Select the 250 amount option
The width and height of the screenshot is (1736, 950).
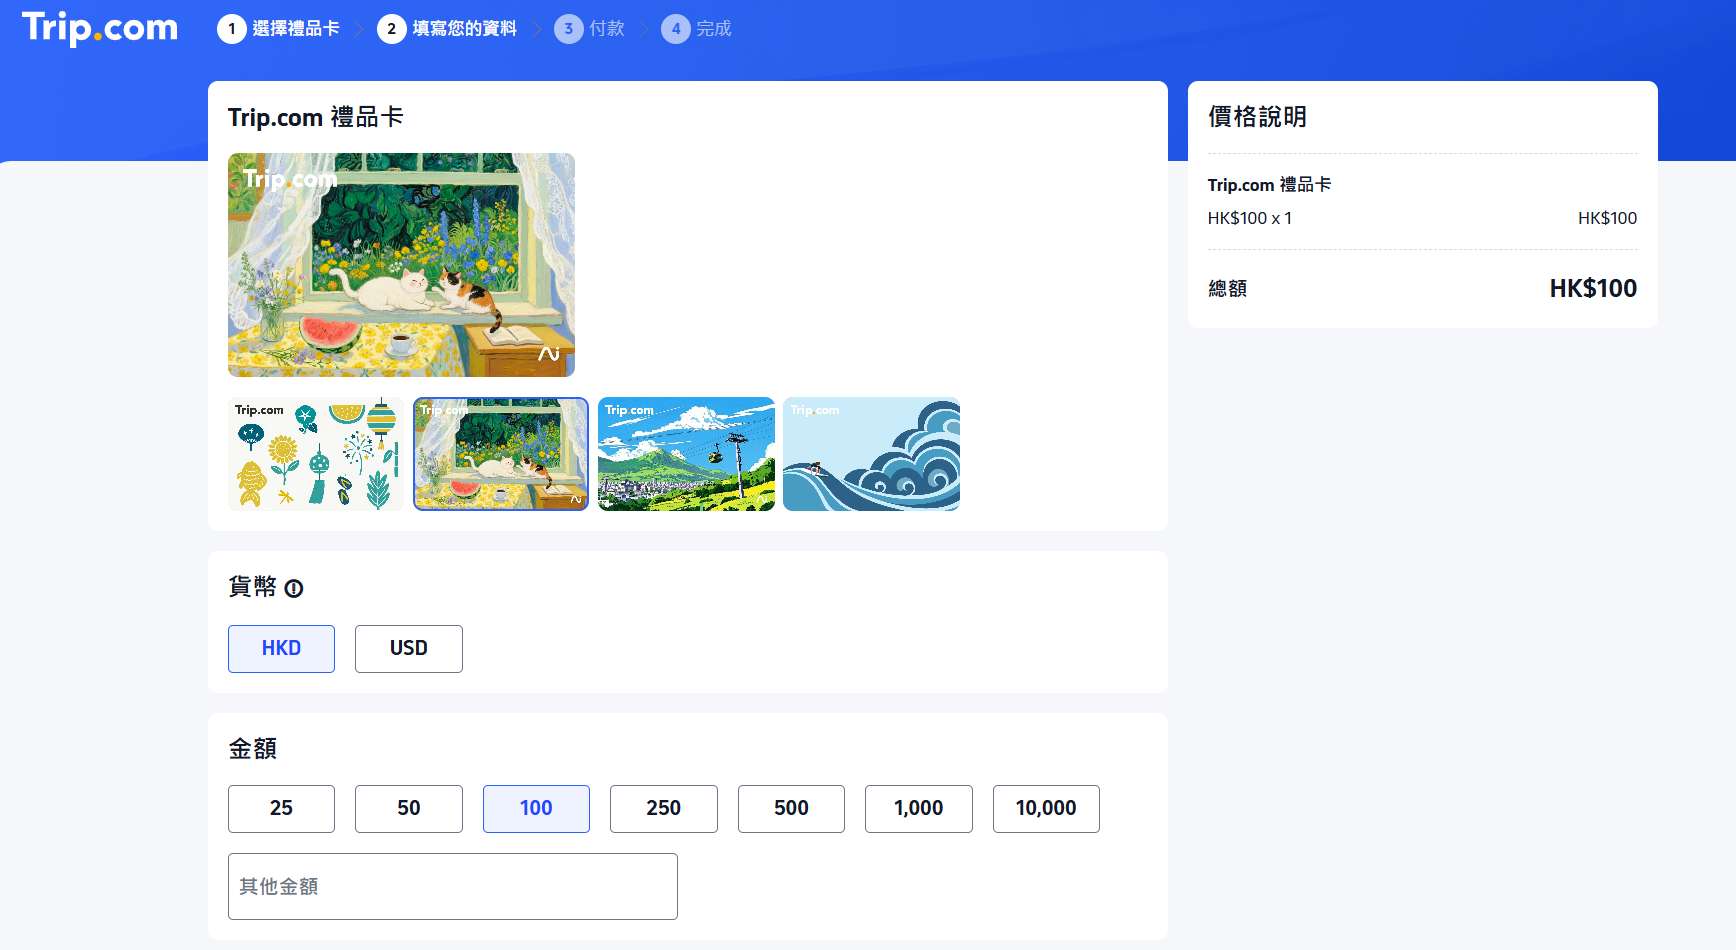pyautogui.click(x=663, y=808)
